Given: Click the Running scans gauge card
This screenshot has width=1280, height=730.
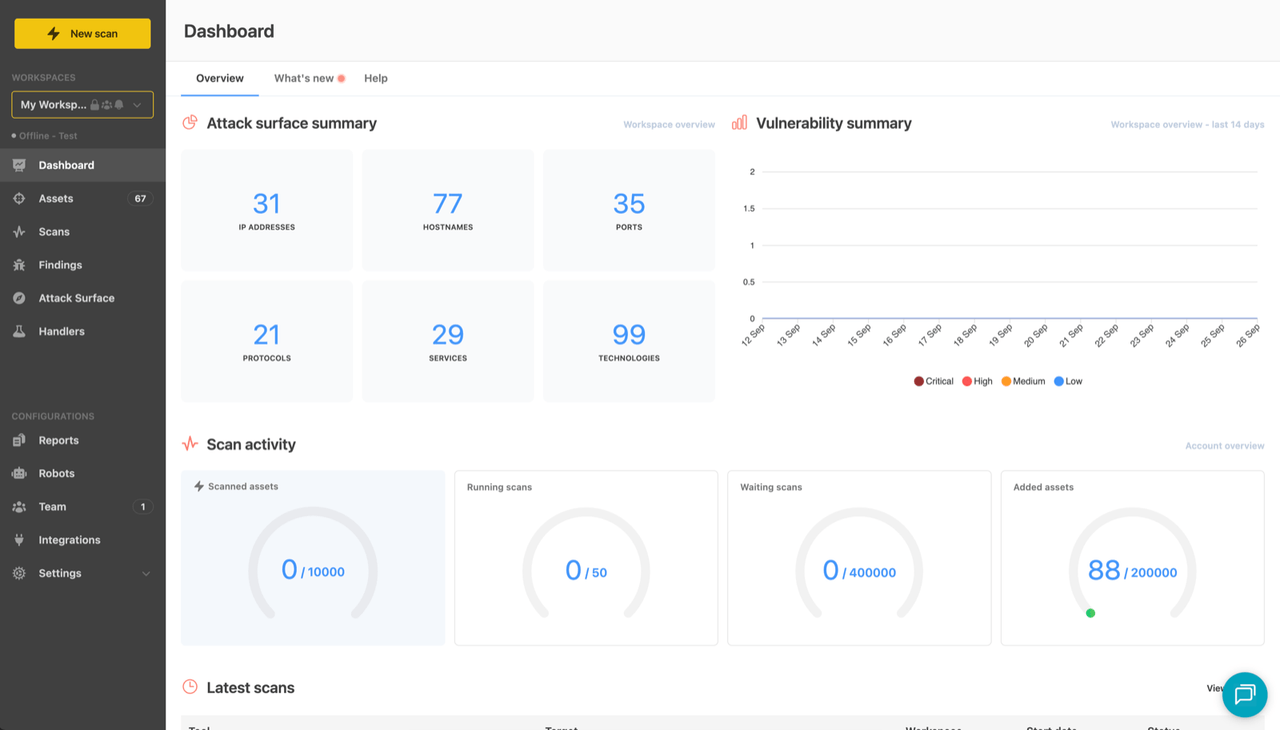Looking at the screenshot, I should pyautogui.click(x=586, y=558).
